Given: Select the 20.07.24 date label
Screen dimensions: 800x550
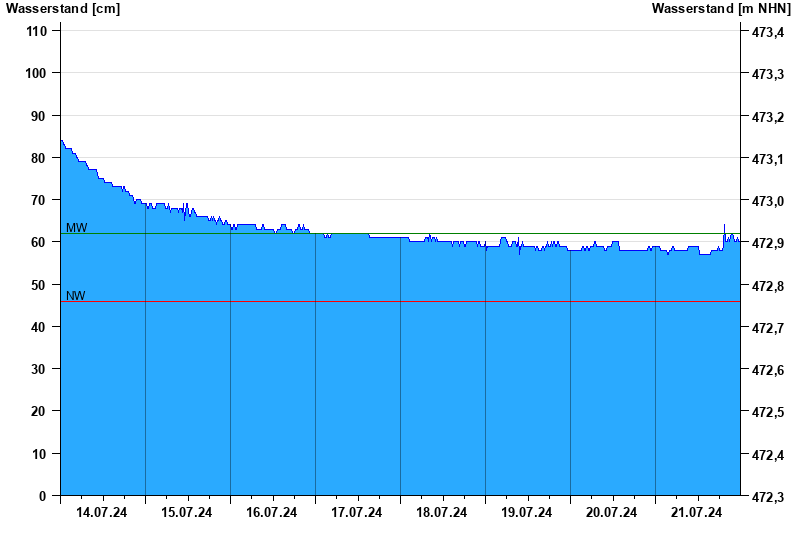Looking at the screenshot, I should pyautogui.click(x=611, y=512).
